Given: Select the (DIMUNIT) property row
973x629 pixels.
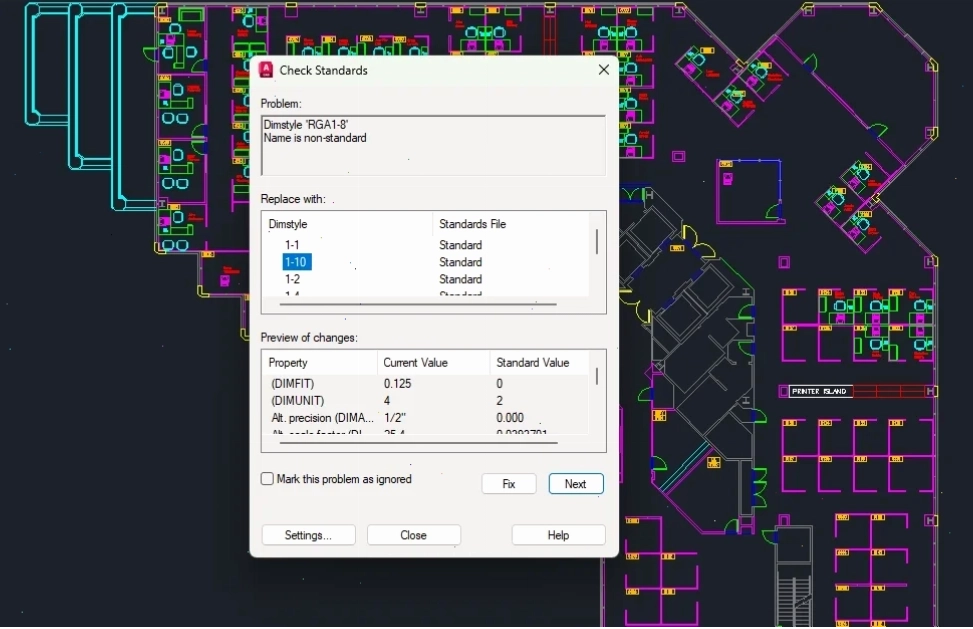Looking at the screenshot, I should pyautogui.click(x=428, y=401).
